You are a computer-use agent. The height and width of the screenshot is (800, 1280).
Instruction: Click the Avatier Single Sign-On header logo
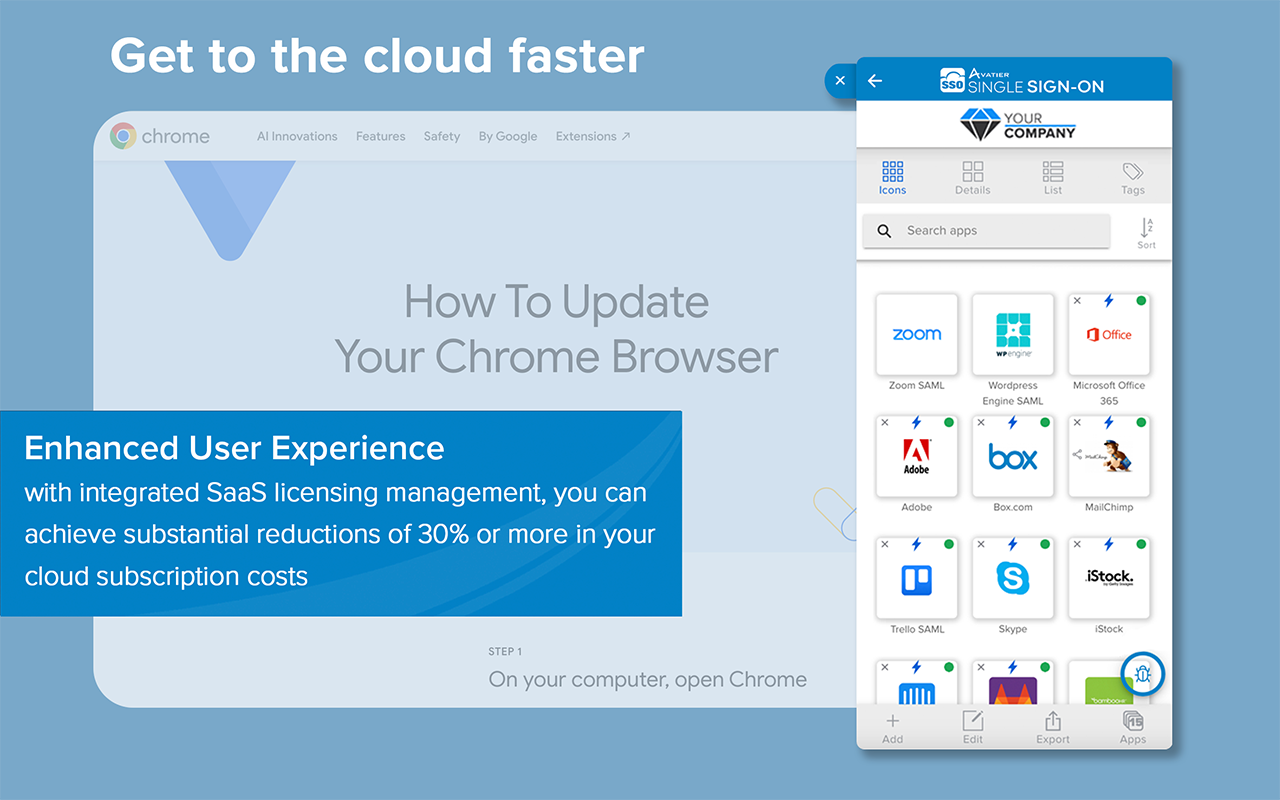tap(1022, 81)
